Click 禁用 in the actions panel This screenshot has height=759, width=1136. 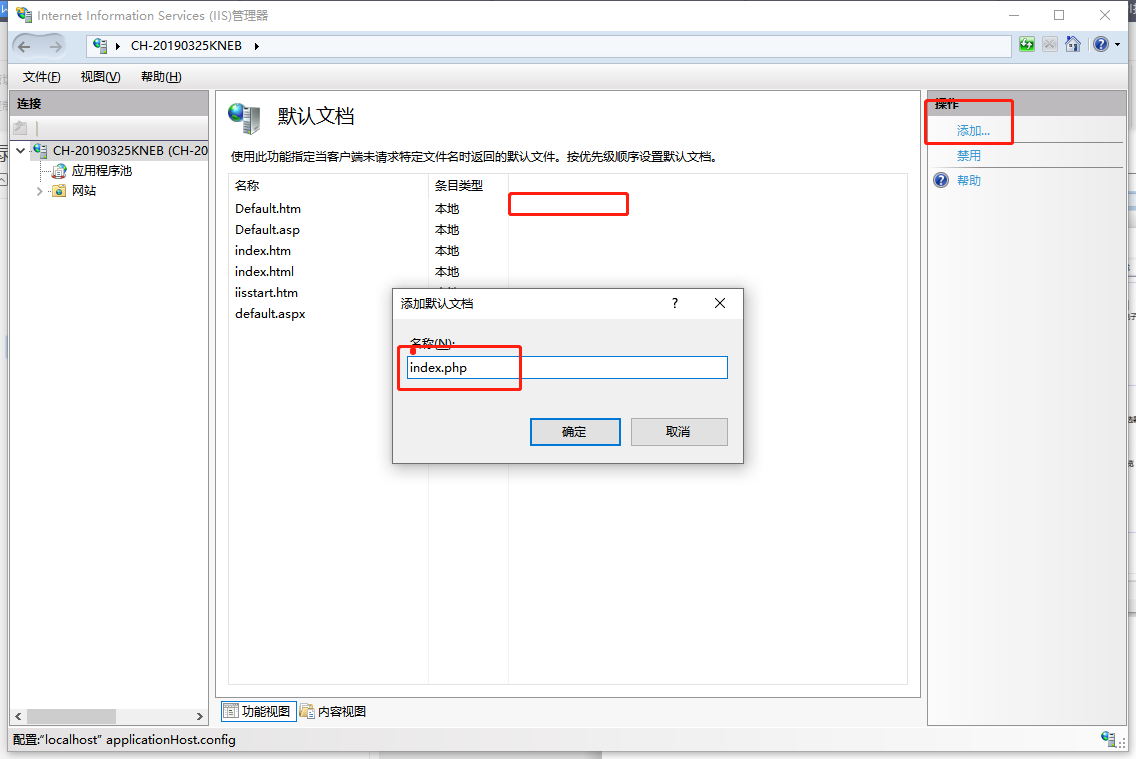(968, 155)
